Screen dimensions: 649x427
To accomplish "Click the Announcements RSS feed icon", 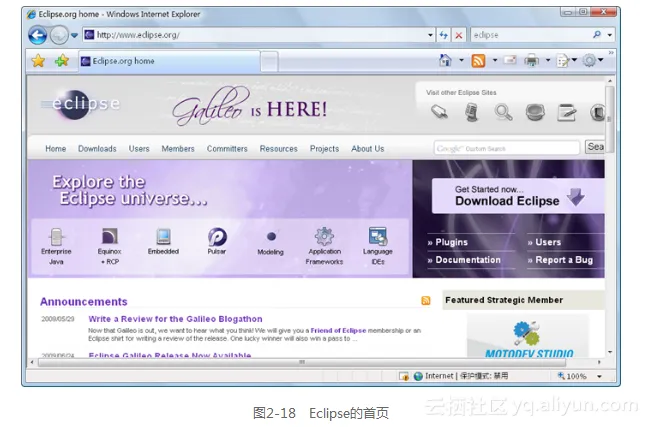I will pos(425,300).
